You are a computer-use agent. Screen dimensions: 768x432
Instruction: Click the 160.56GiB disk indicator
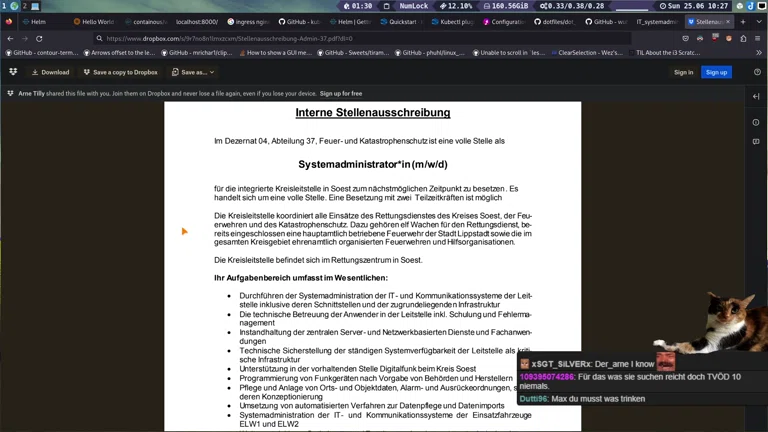click(506, 6)
